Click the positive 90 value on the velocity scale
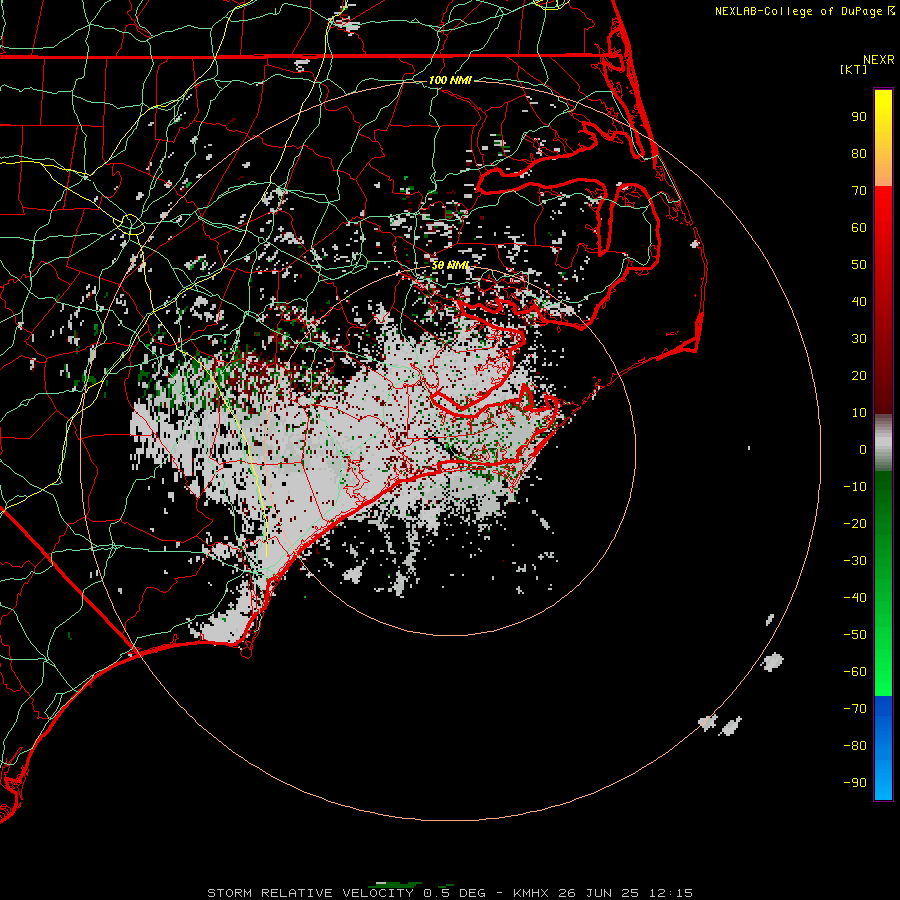Image resolution: width=900 pixels, height=900 pixels. (x=859, y=117)
